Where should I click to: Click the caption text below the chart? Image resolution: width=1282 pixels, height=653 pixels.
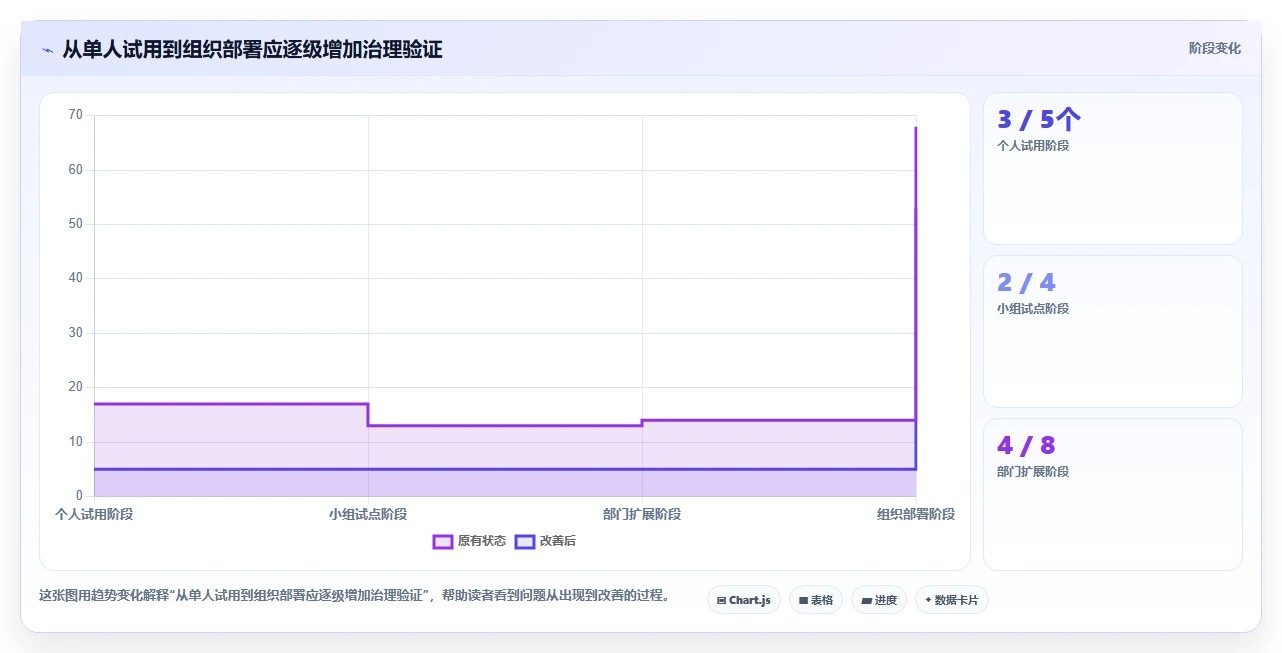pos(354,595)
